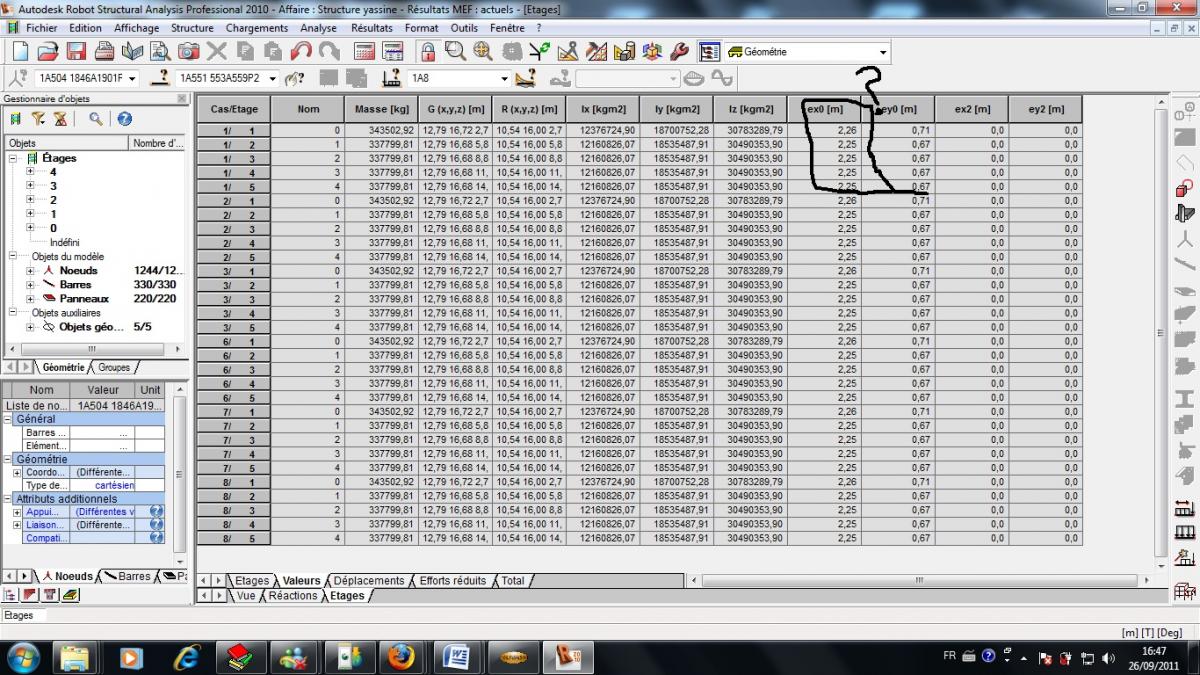Click the Undo red arrow icon

301,52
